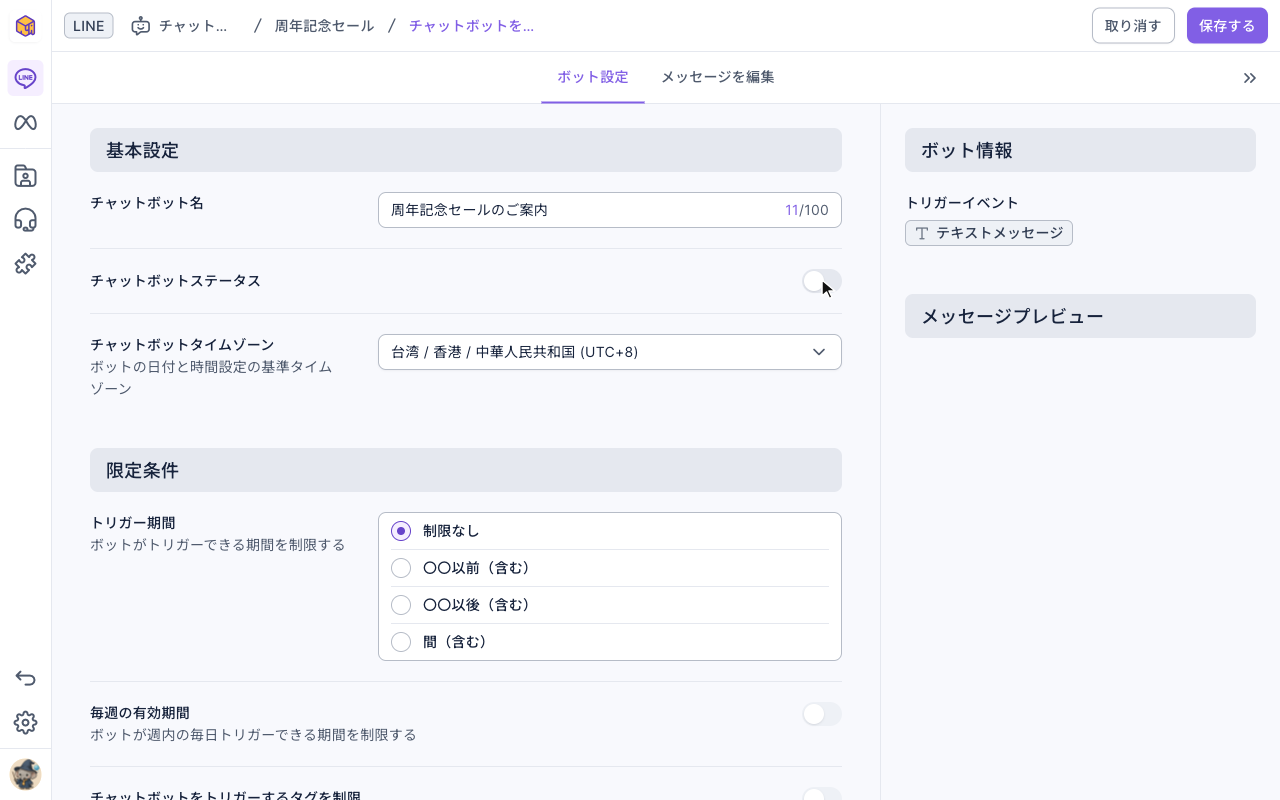
Task: Click the 取り消す button
Action: (1133, 26)
